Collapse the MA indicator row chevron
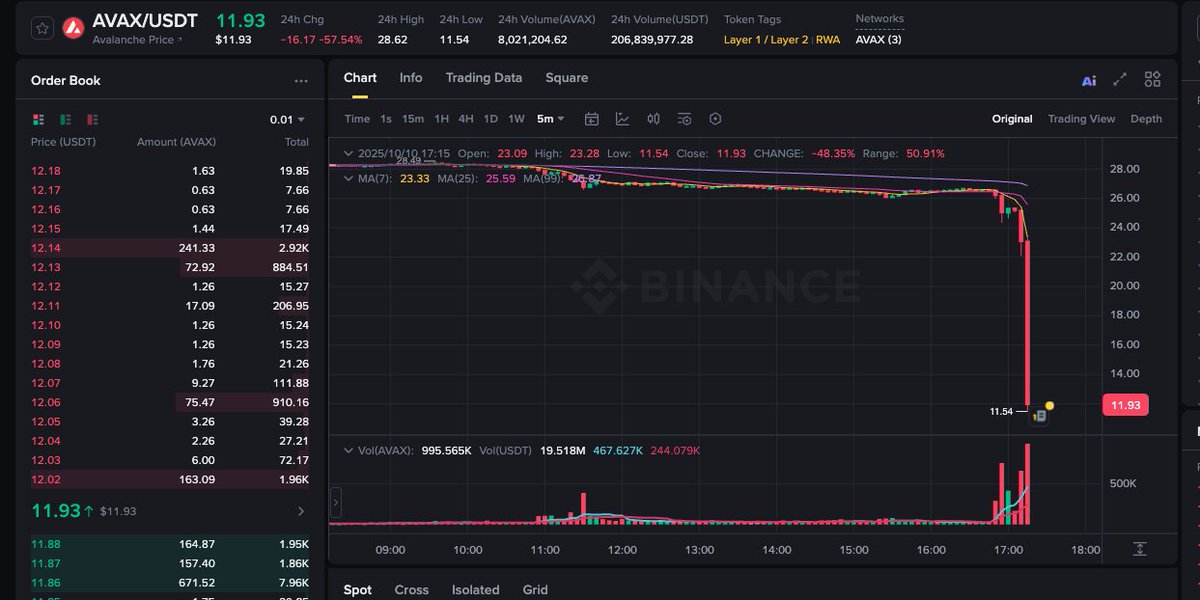 348,178
